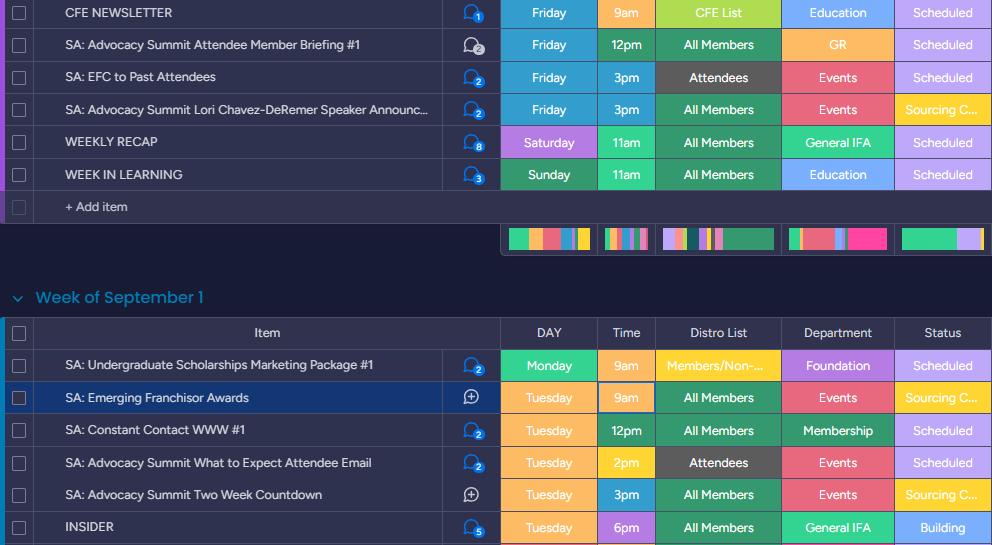The width and height of the screenshot is (992, 545).
Task: Click 12pm time for Constant Contact WWW #1
Action: [x=626, y=430]
